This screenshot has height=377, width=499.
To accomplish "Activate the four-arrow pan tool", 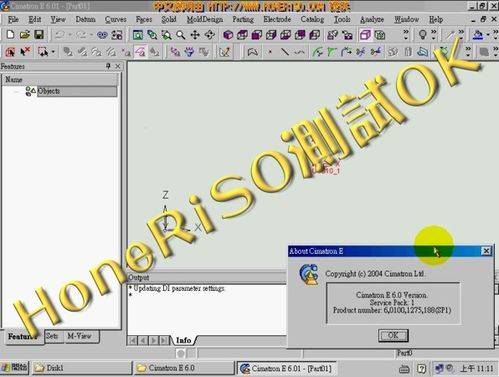I will [x=195, y=35].
